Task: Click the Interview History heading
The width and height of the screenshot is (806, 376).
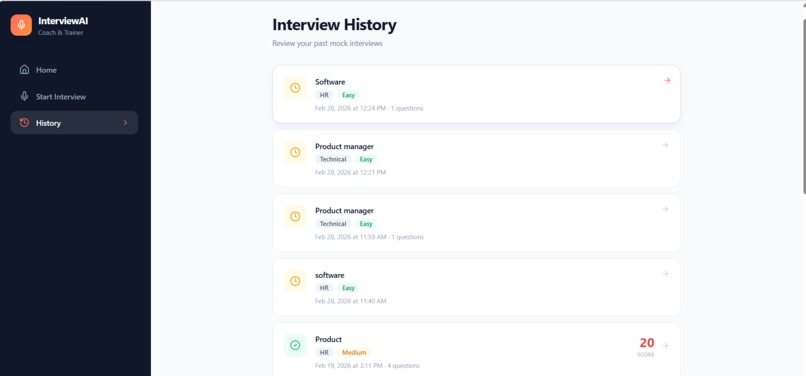Action: tap(334, 25)
